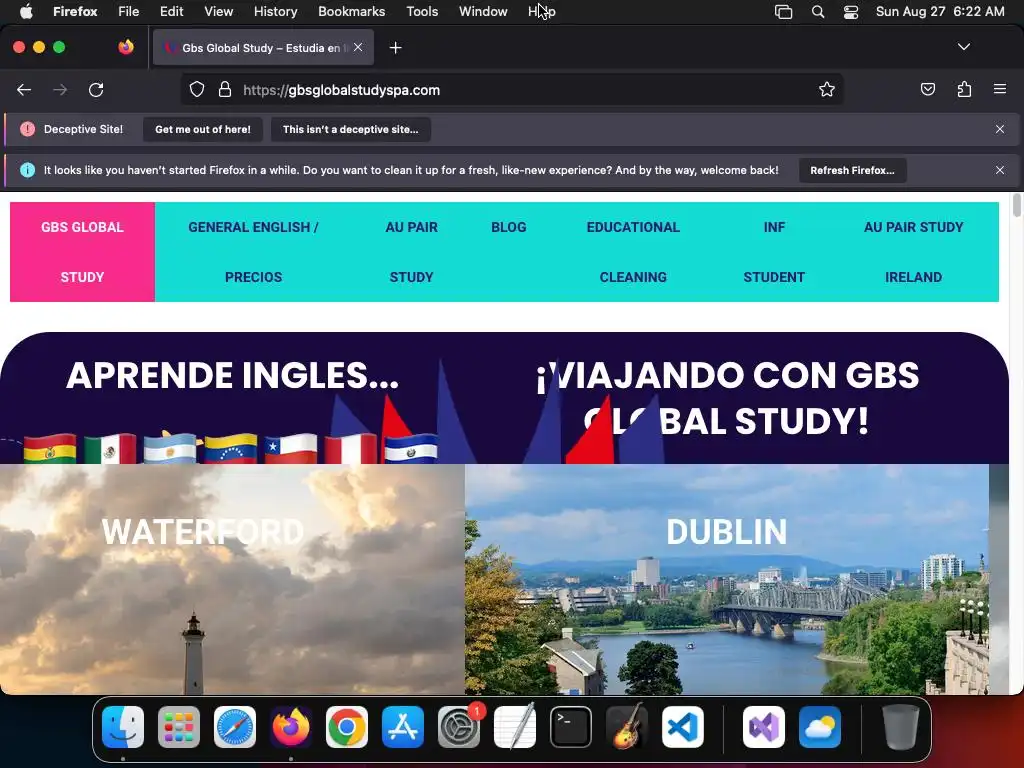The height and width of the screenshot is (768, 1024).
Task: Open the History menu
Action: [x=276, y=12]
